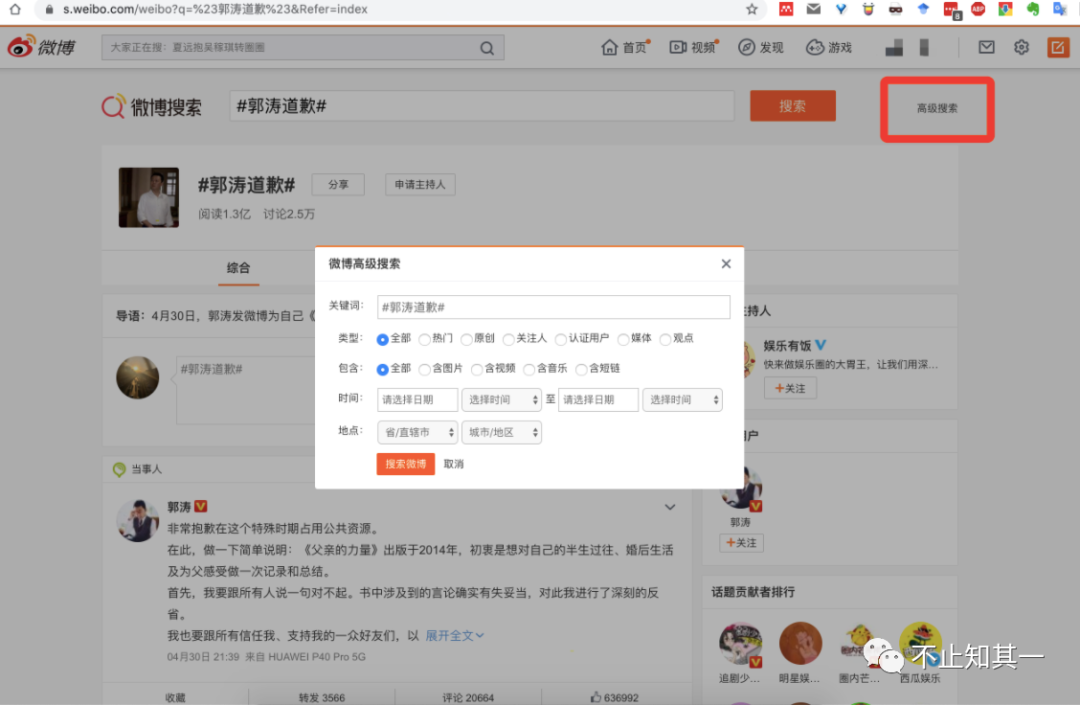Image resolution: width=1080 pixels, height=705 pixels.
Task: Click the browser address bar URL
Action: point(215,9)
